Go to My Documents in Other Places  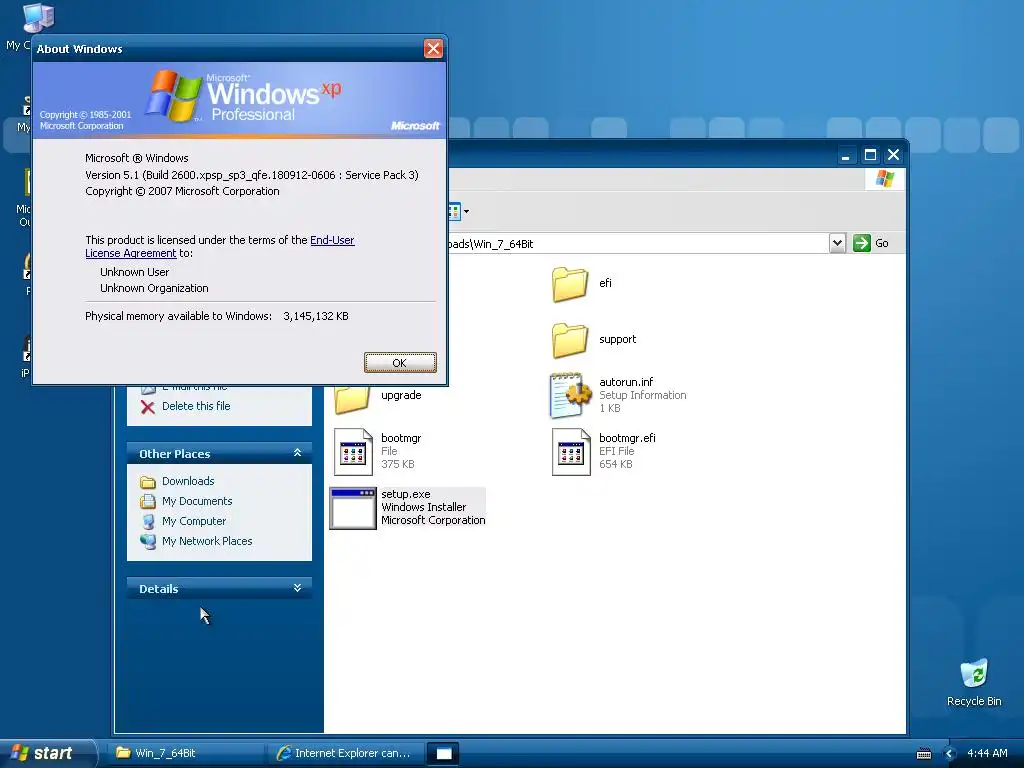[197, 501]
